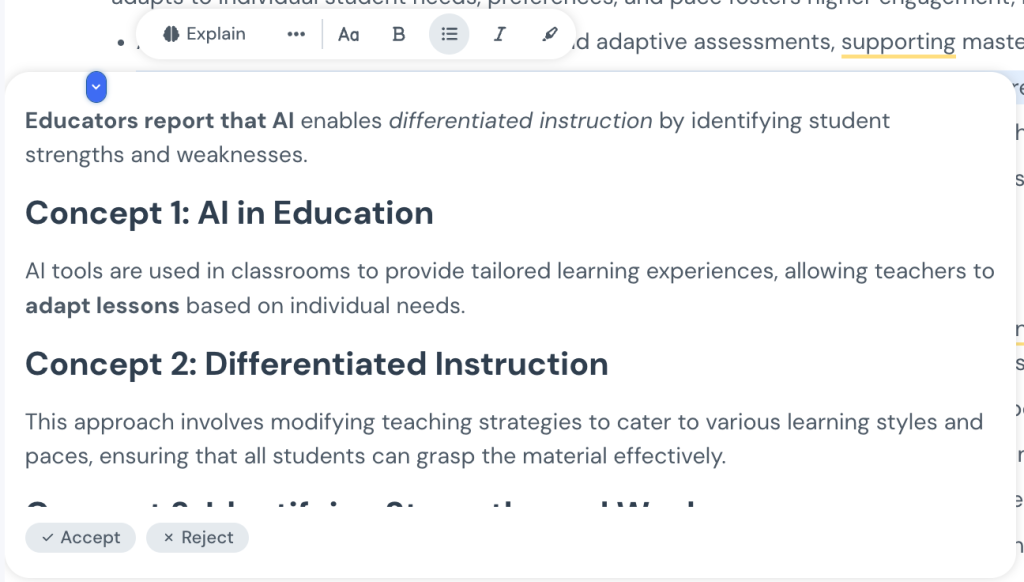Open the Aa text style options
1024x582 pixels.
[348, 34]
